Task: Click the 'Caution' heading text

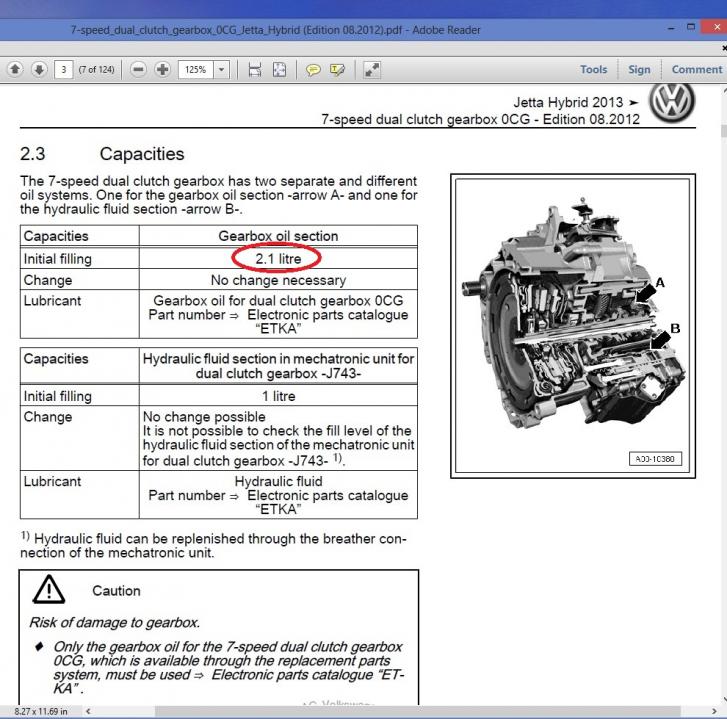Action: click(116, 591)
